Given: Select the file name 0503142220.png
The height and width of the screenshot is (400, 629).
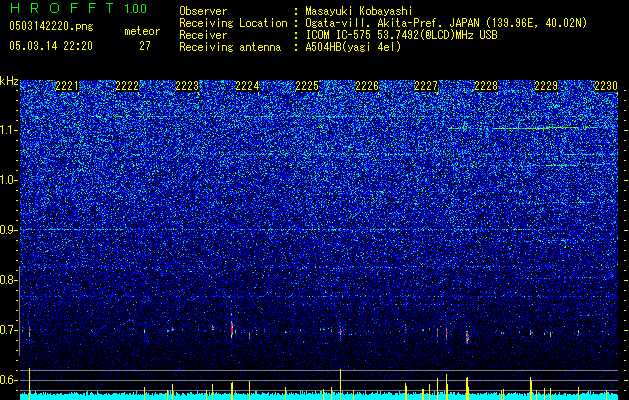Looking at the screenshot, I should [51, 26].
